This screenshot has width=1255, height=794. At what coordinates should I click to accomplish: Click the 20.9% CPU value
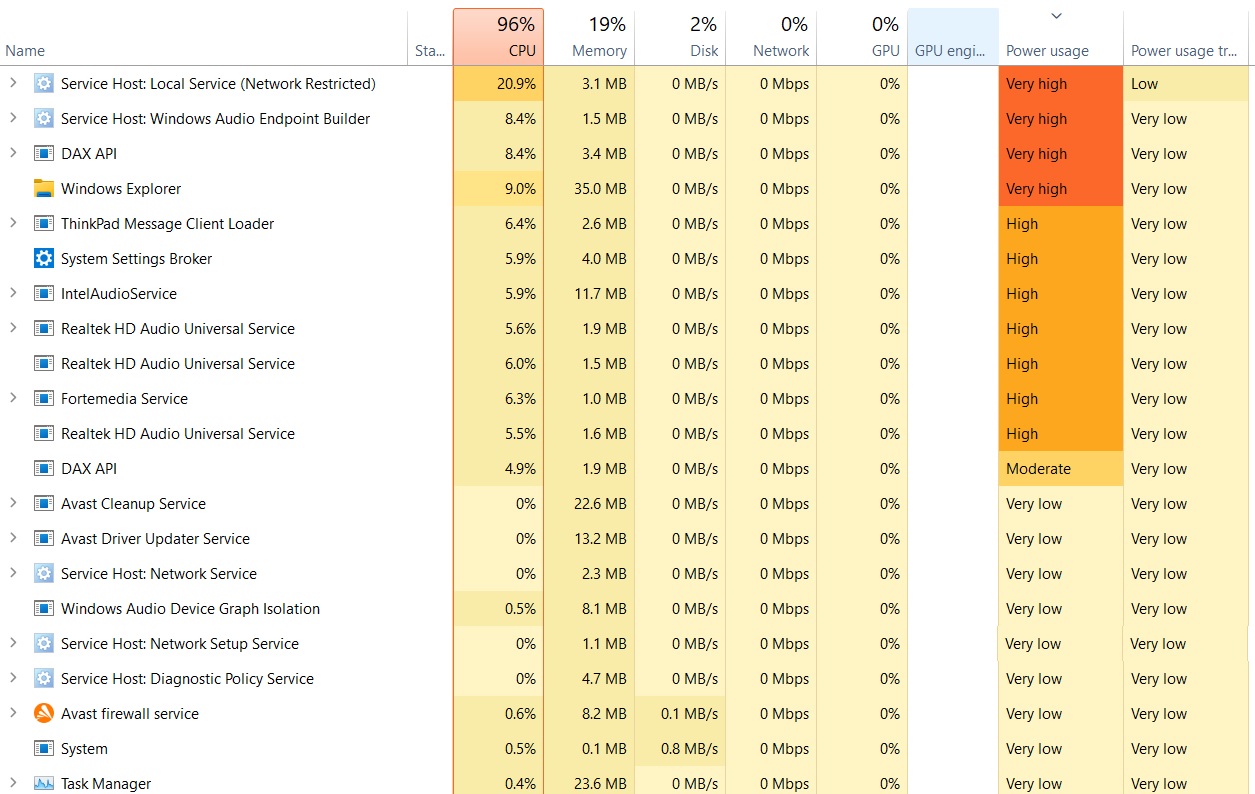point(516,84)
